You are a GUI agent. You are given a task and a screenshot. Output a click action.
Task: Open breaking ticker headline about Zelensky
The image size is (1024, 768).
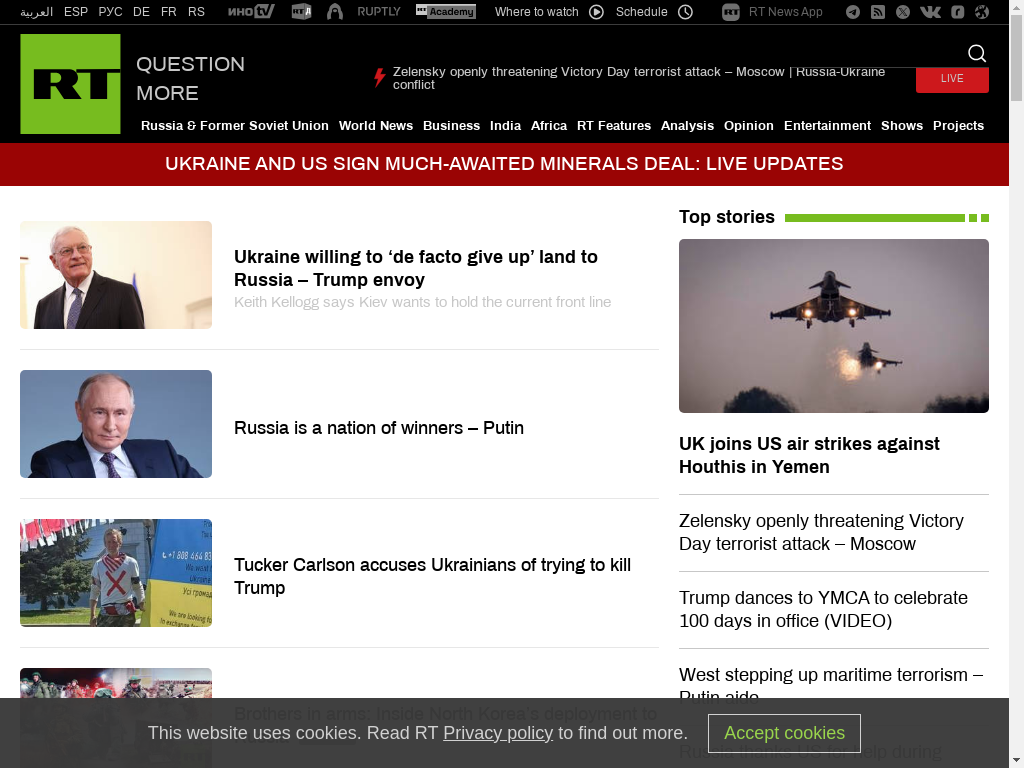coord(639,78)
